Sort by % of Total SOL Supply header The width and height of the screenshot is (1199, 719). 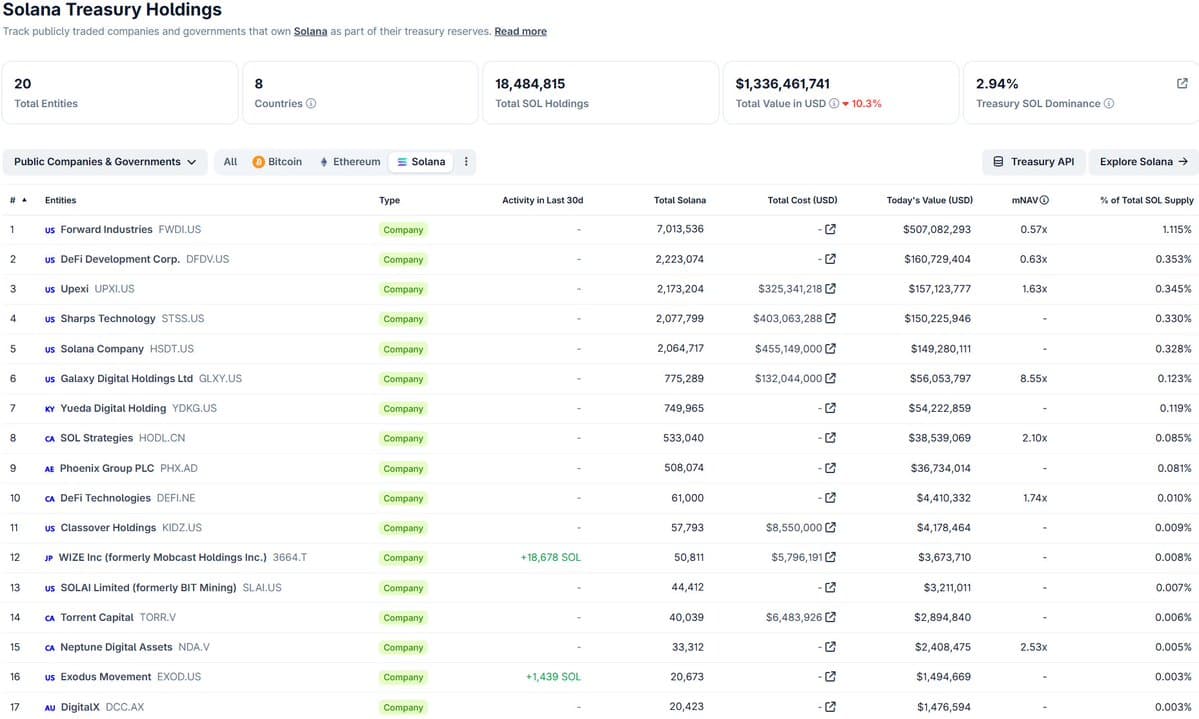pos(1146,200)
